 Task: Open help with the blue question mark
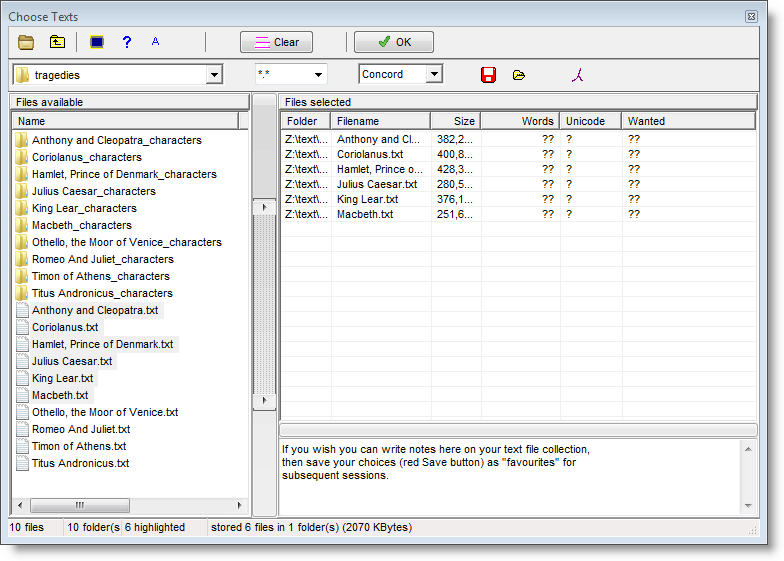click(x=127, y=42)
